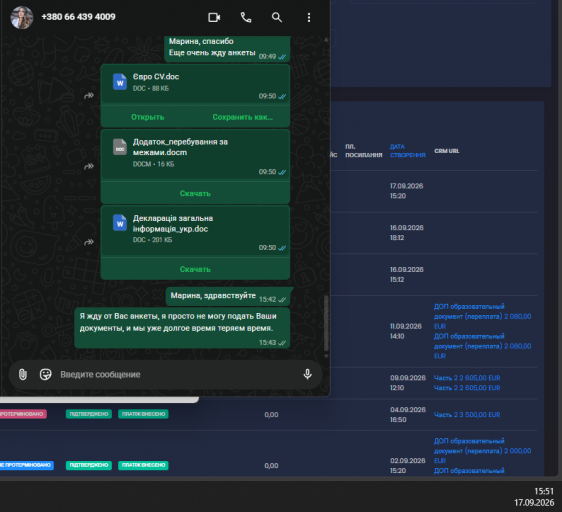Forward the Євро CV.doc message

pos(89,95)
